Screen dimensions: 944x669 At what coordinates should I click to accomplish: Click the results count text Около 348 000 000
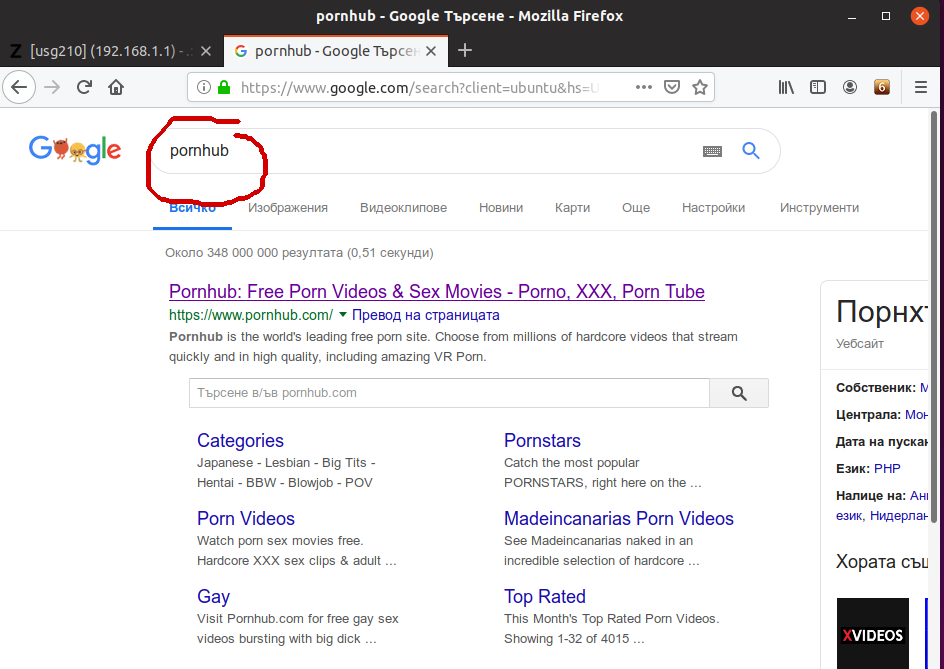pos(299,253)
